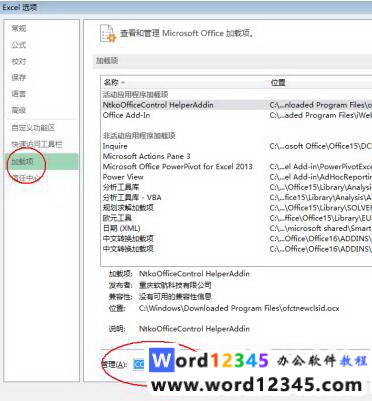Click the Power View location path cell
372x401 pixels.
tap(320, 177)
